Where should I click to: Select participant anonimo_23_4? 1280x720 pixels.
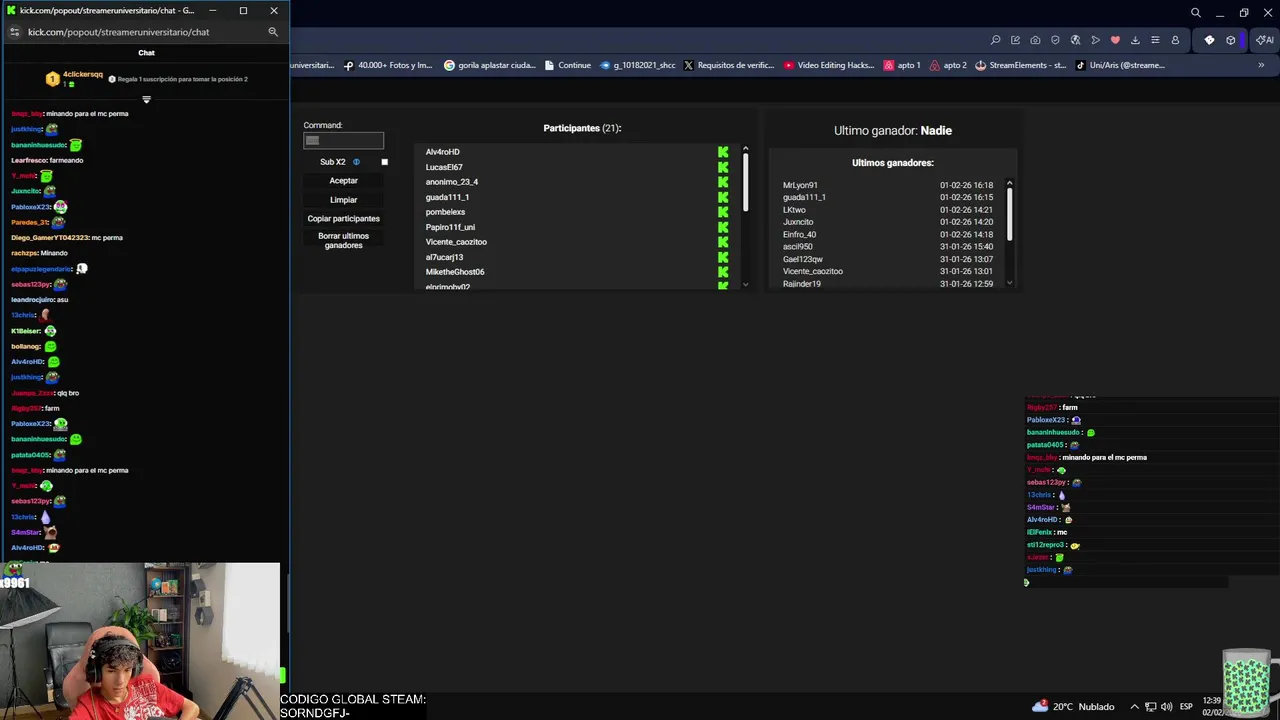click(x=452, y=182)
